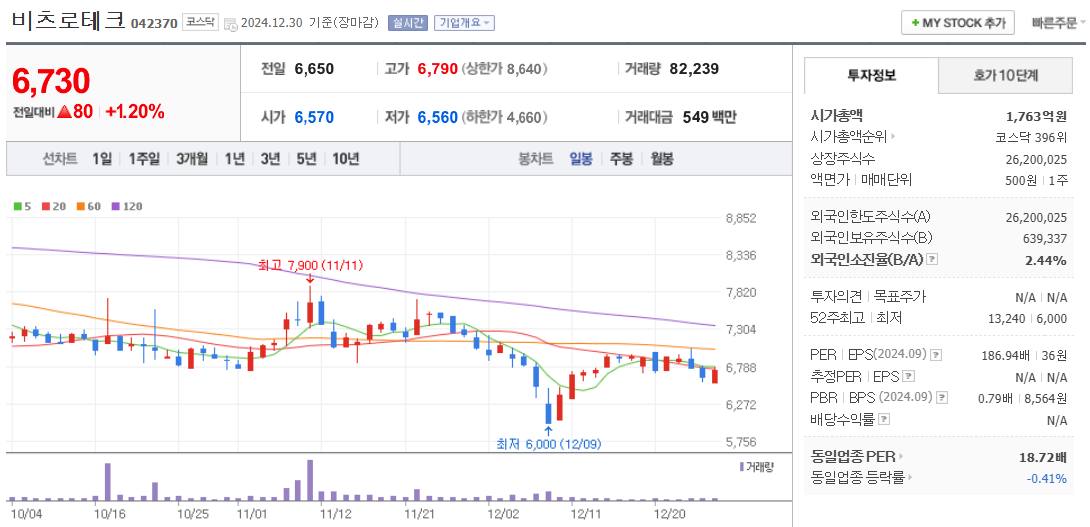
Task: Select the 1주일 line chart period
Action: coord(143,159)
